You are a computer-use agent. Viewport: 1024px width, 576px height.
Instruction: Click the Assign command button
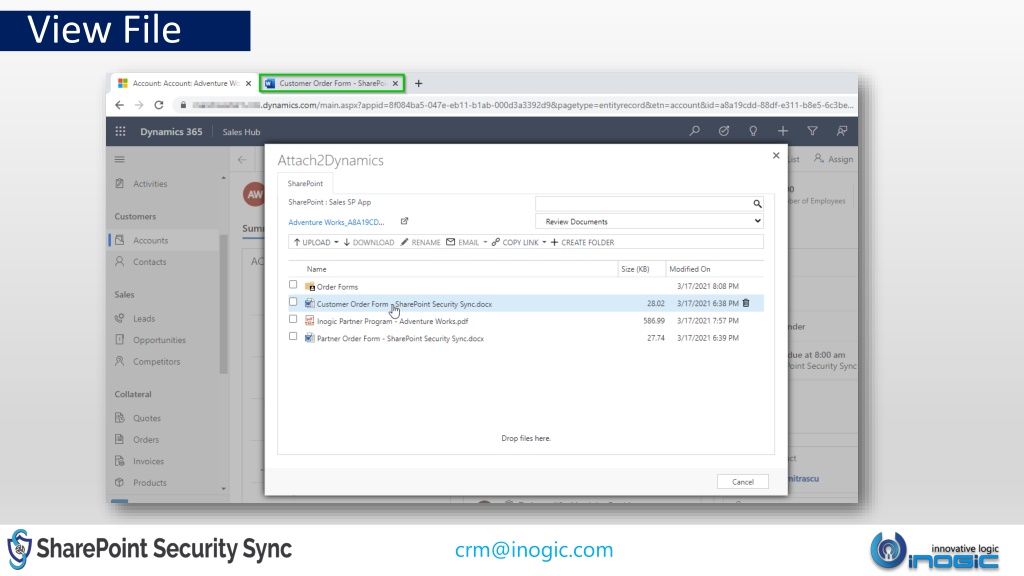tap(833, 159)
